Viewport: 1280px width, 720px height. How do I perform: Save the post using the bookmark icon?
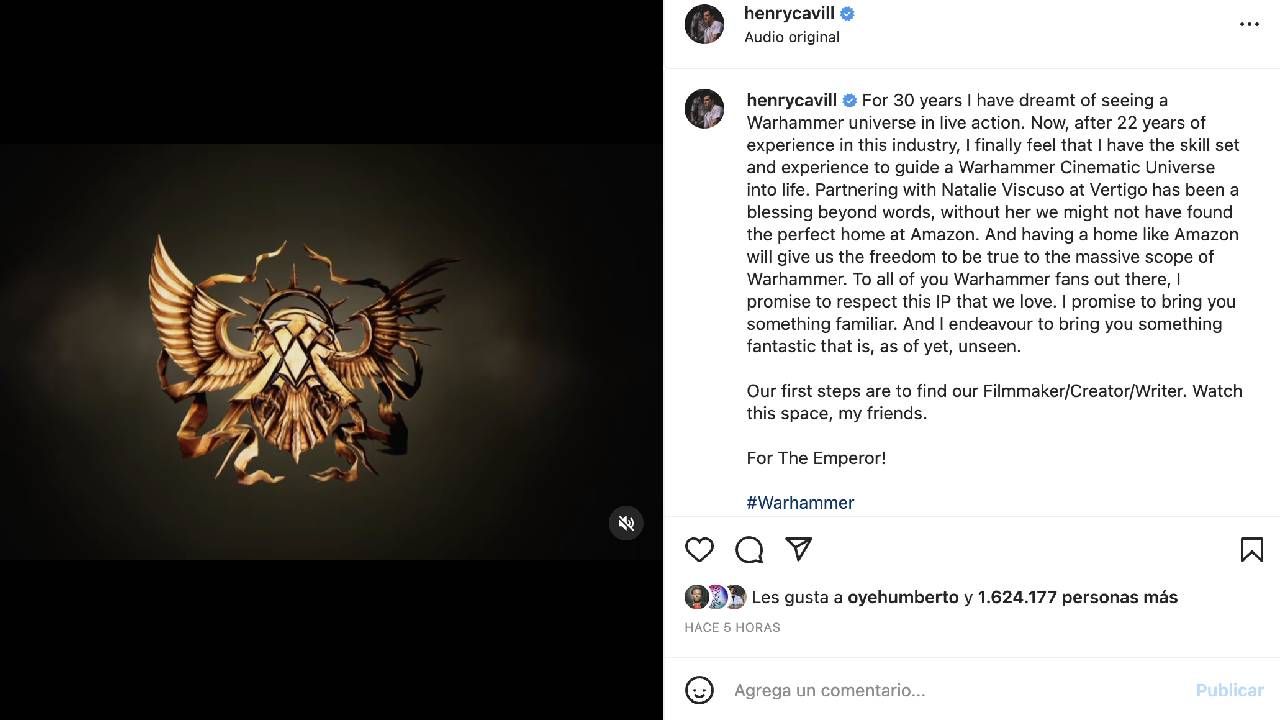[x=1251, y=549]
